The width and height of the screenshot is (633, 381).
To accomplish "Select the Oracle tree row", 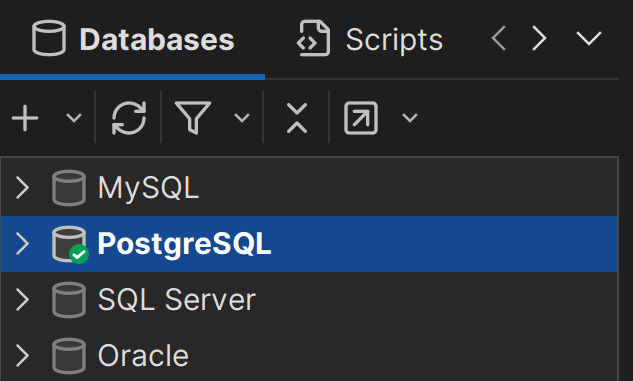I will (309, 355).
